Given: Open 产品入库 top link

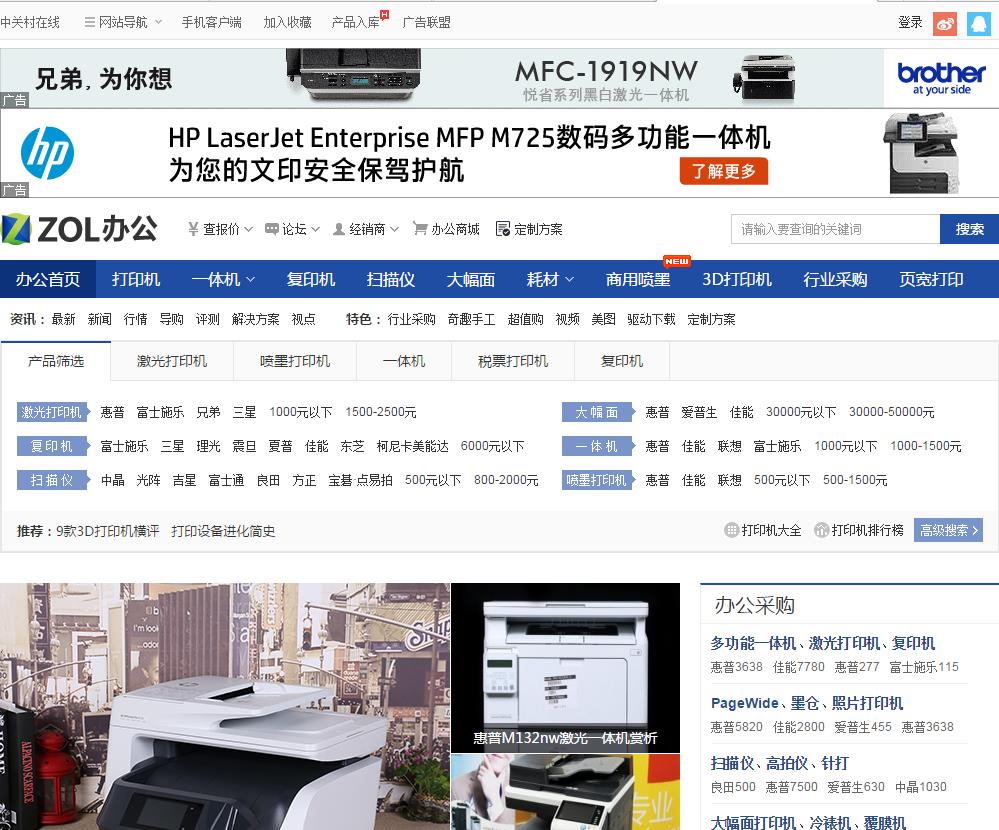Looking at the screenshot, I should click(356, 22).
